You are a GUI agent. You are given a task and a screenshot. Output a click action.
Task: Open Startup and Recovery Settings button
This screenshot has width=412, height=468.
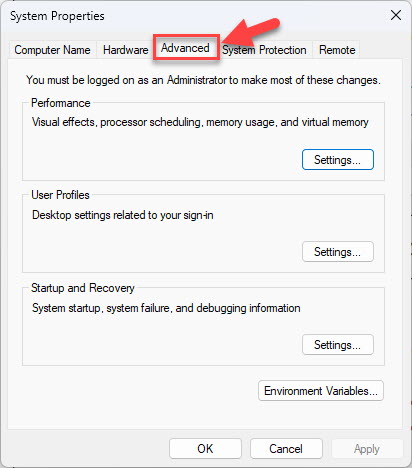click(x=338, y=345)
